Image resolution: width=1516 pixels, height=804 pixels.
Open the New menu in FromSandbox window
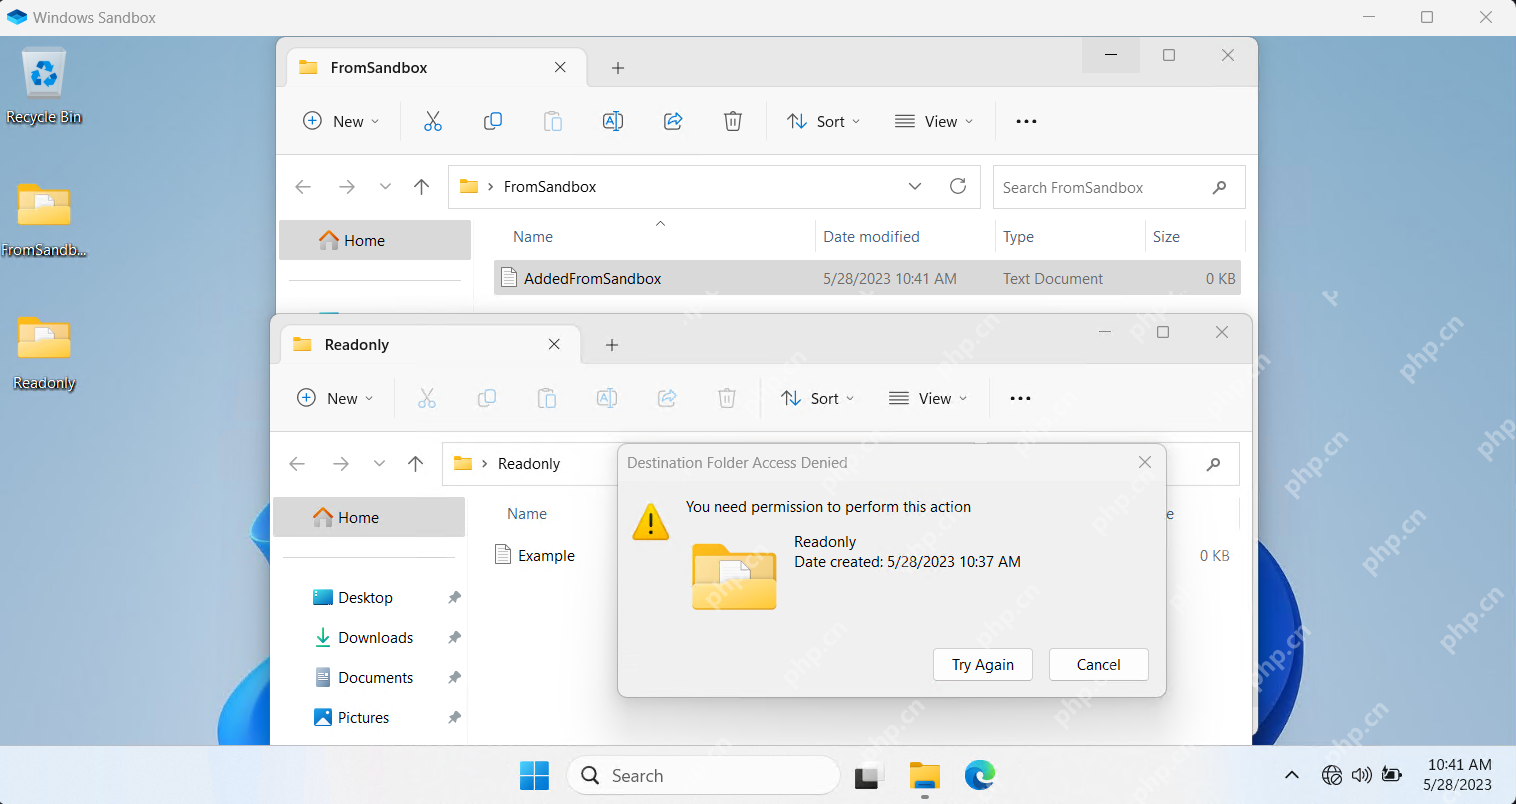(x=341, y=121)
